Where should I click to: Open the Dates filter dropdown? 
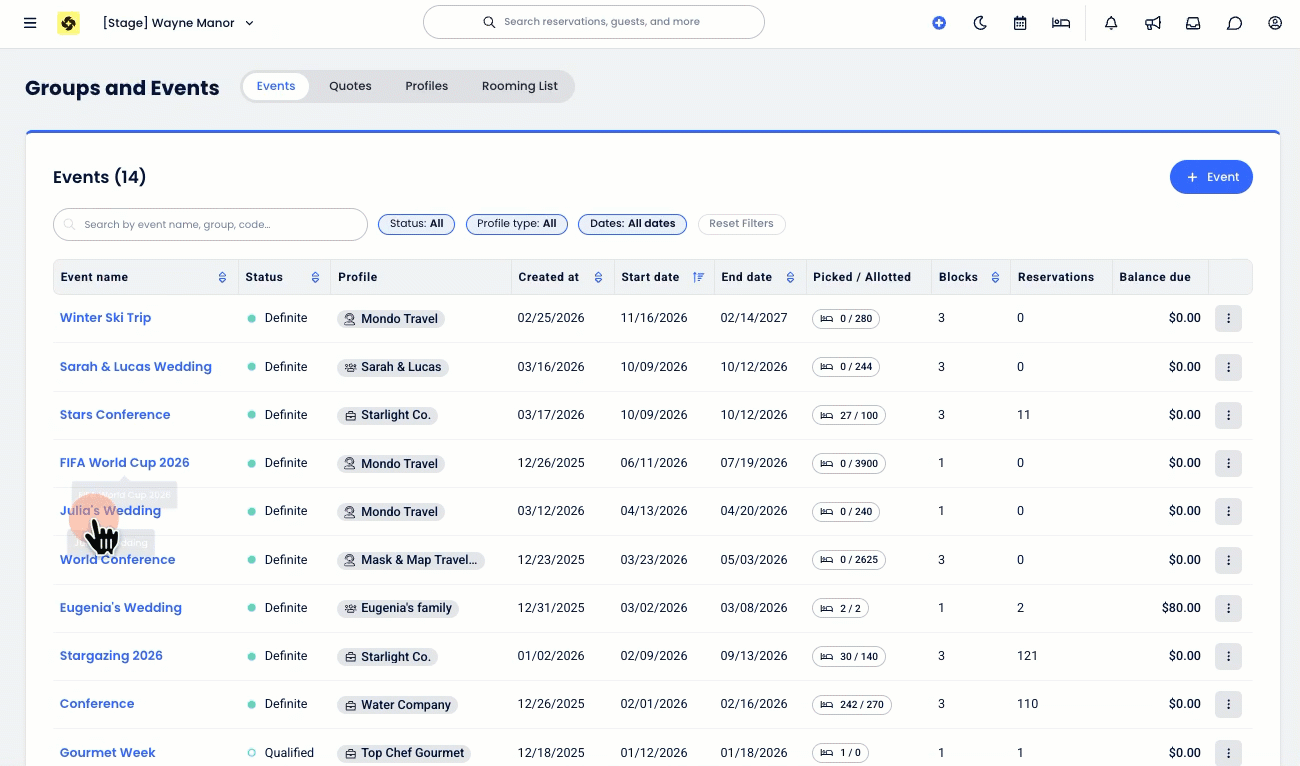pyautogui.click(x=632, y=224)
